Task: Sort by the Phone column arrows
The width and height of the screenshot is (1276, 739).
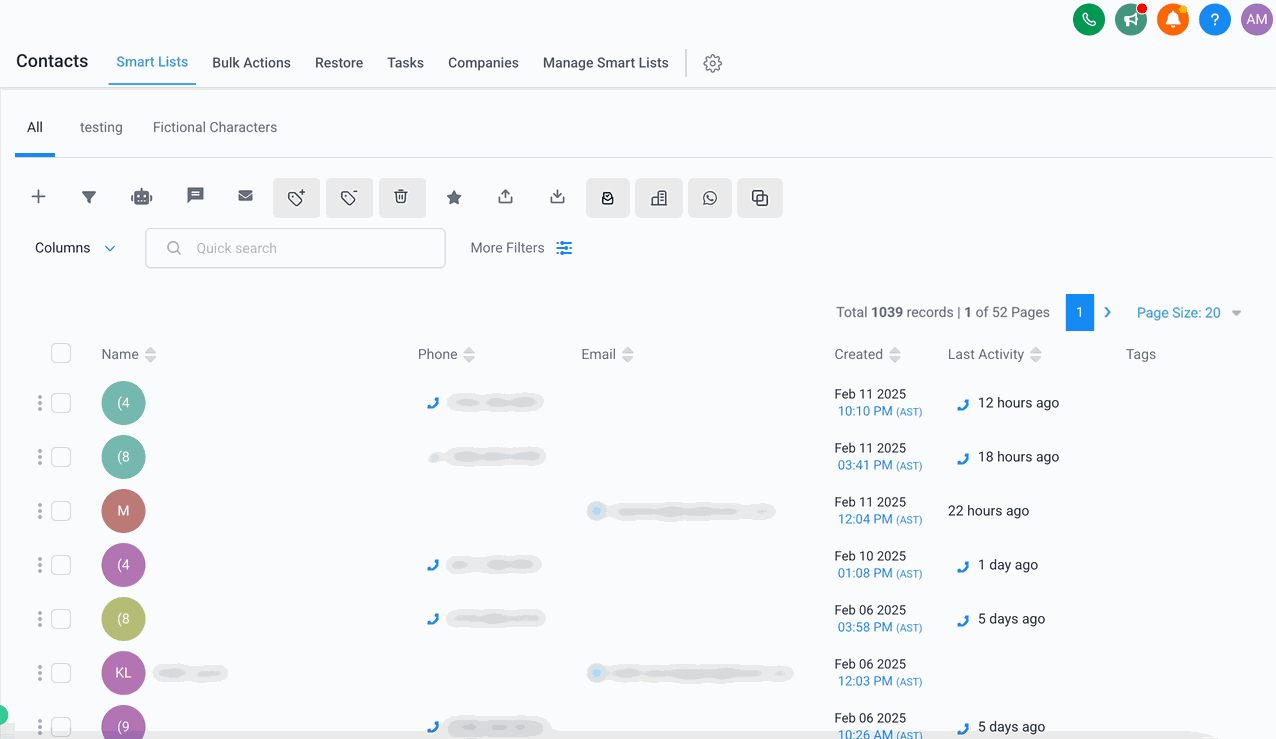Action: click(469, 355)
